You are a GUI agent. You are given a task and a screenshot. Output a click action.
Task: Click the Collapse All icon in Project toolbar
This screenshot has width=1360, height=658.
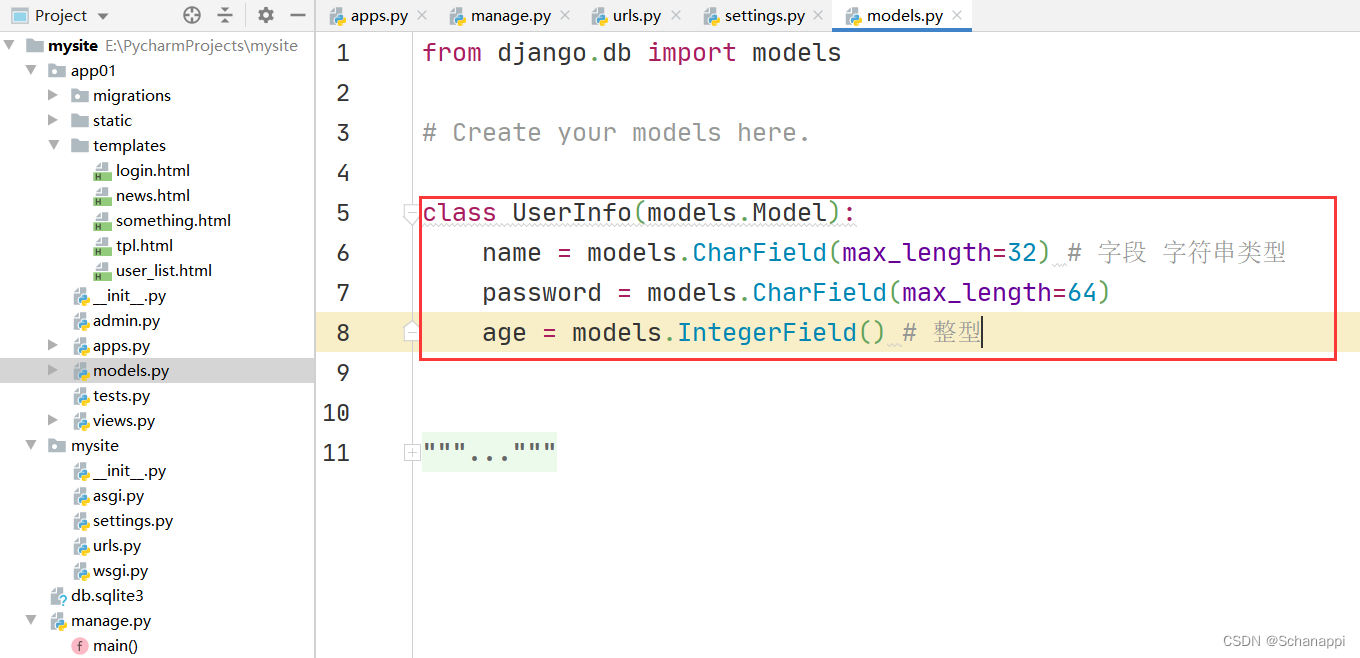[225, 15]
